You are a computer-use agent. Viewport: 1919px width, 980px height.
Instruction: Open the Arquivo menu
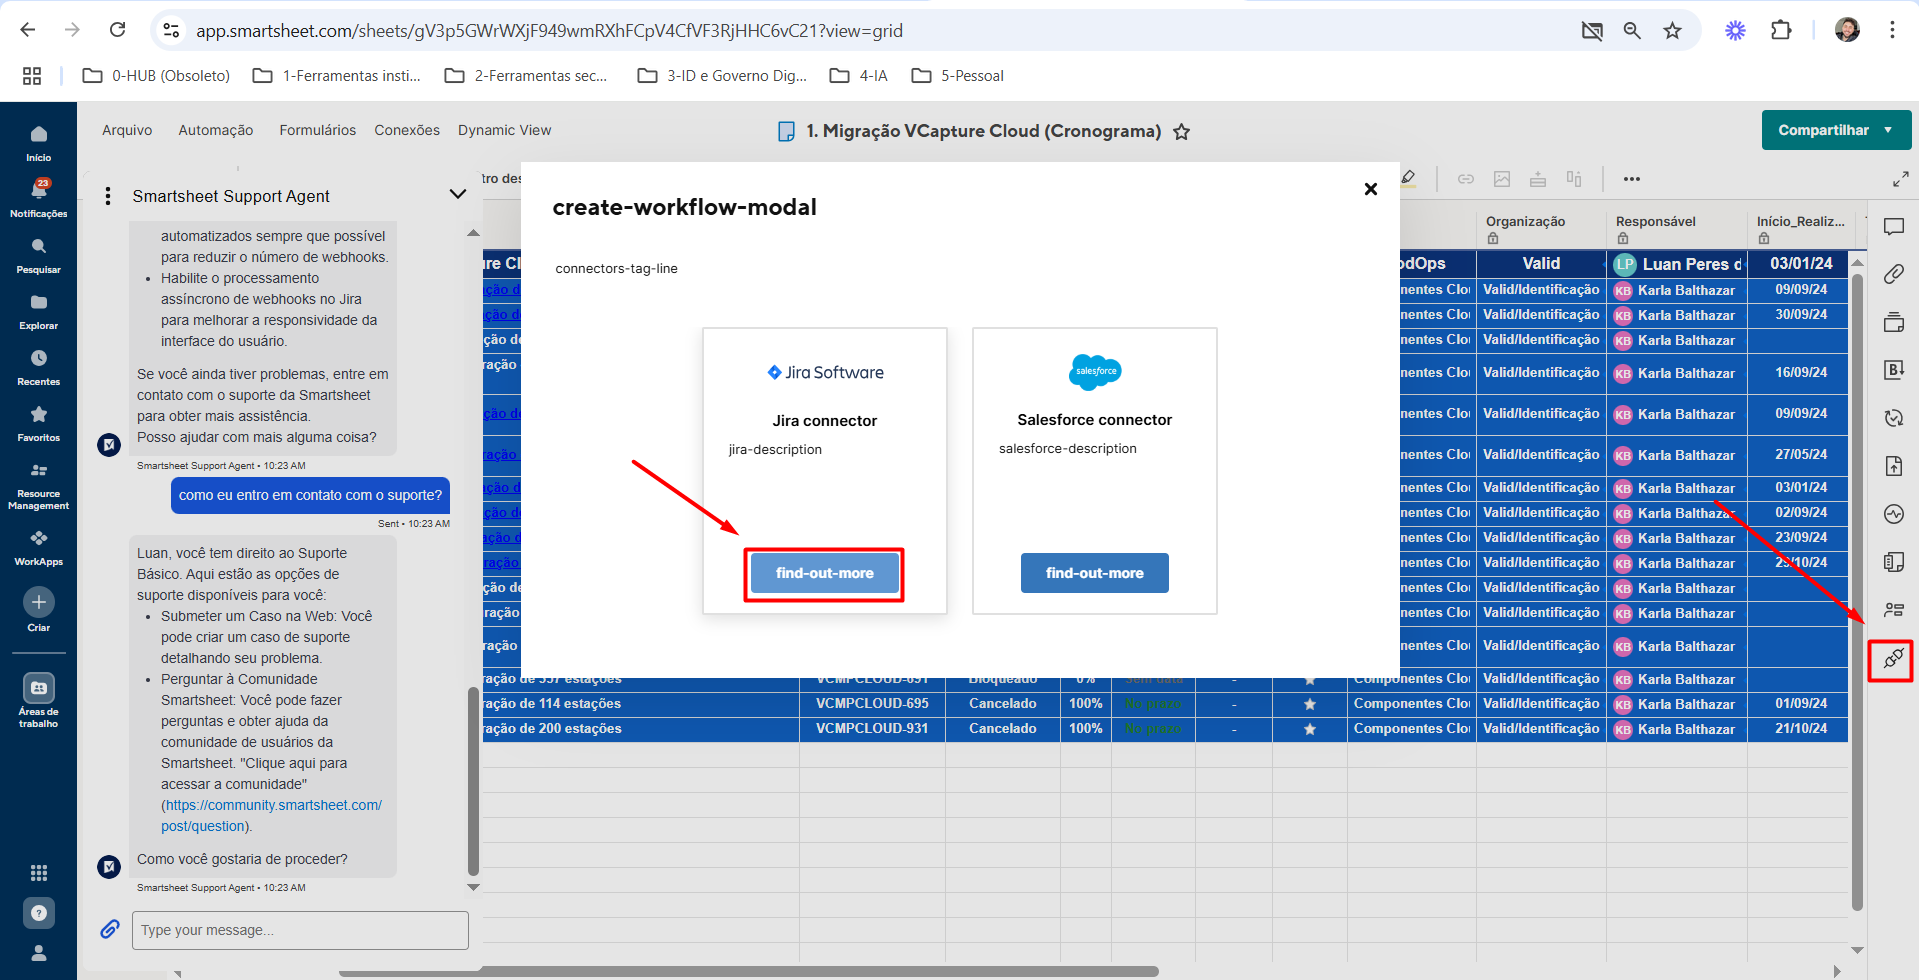[x=127, y=130]
